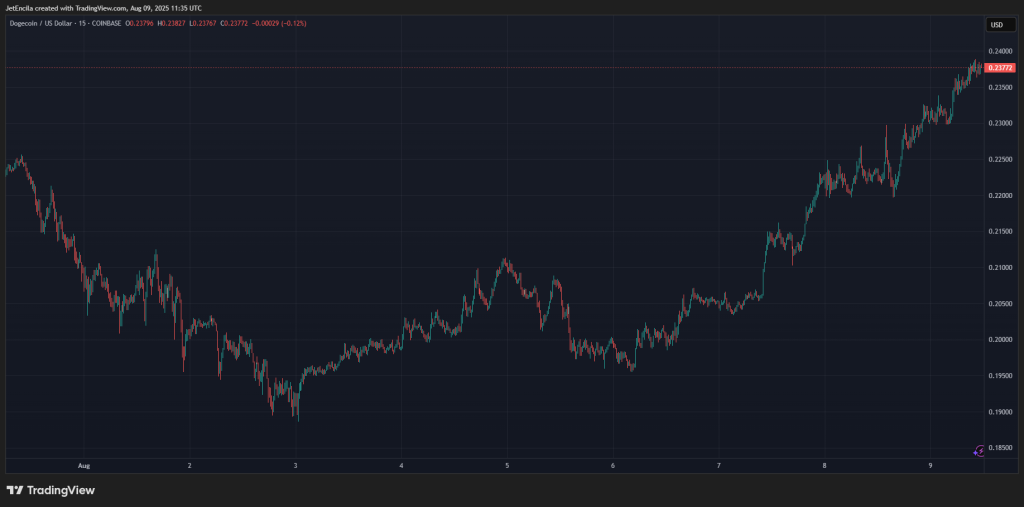This screenshot has height=507, width=1024.
Task: Click the purple lightning icon near the time axis
Action: 979,450
